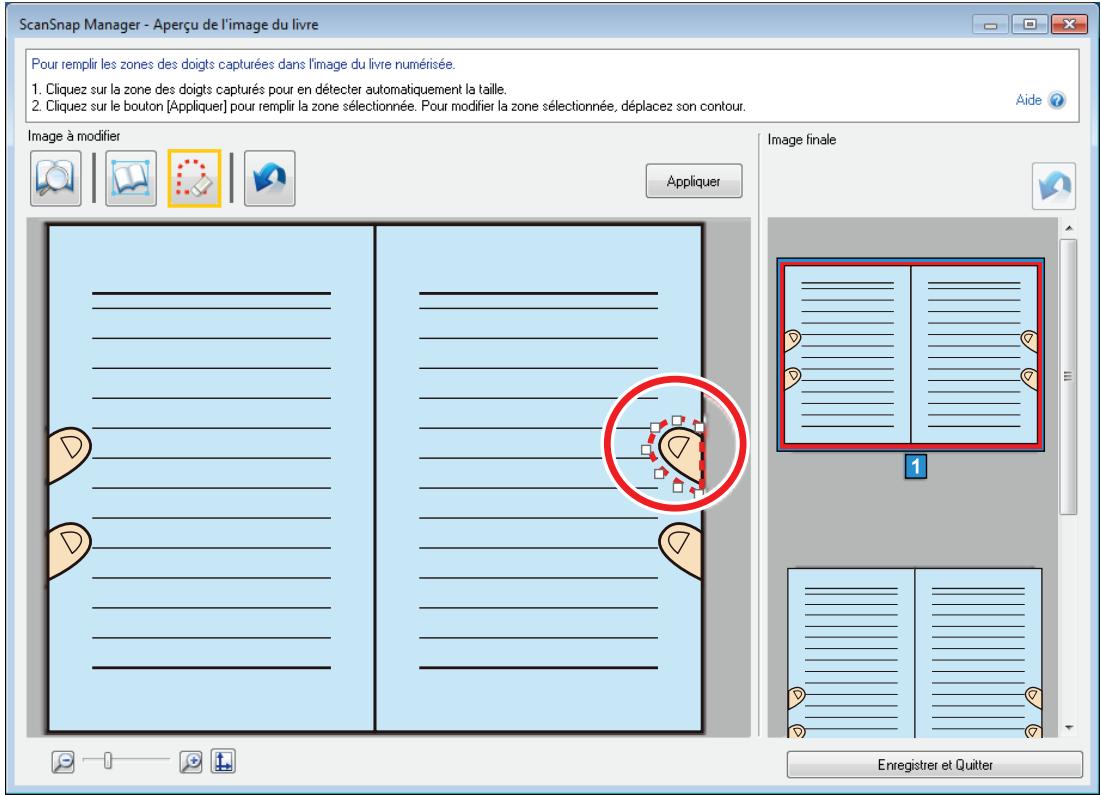Click the zoom slider handle

[x=107, y=760]
